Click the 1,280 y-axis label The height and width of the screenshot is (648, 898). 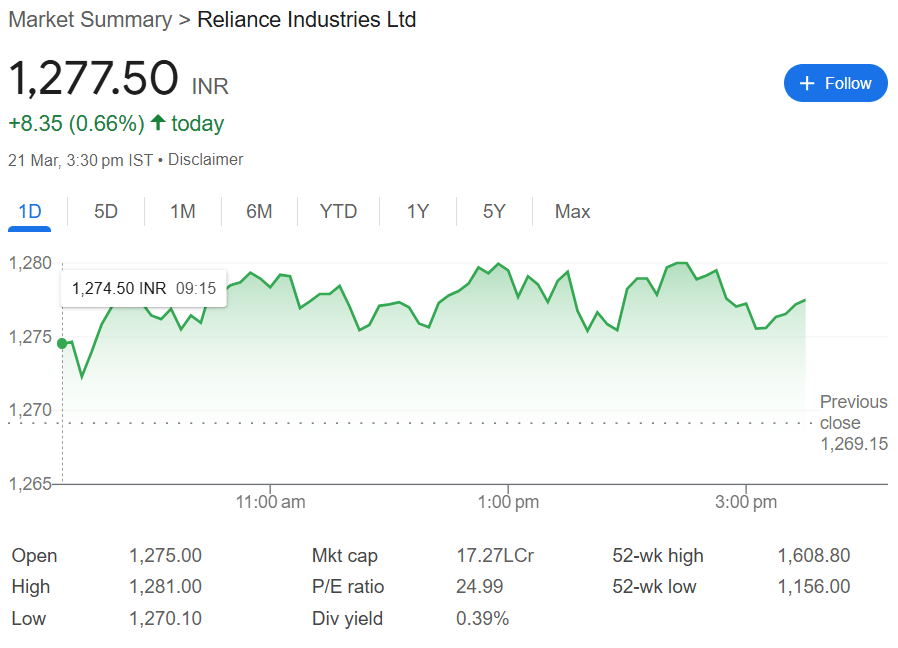[30, 263]
